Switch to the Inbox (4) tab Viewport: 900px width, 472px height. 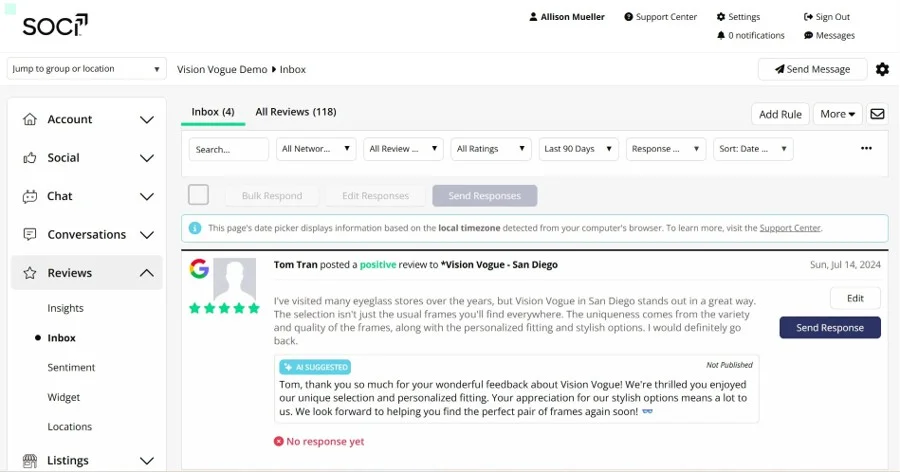pyautogui.click(x=213, y=112)
